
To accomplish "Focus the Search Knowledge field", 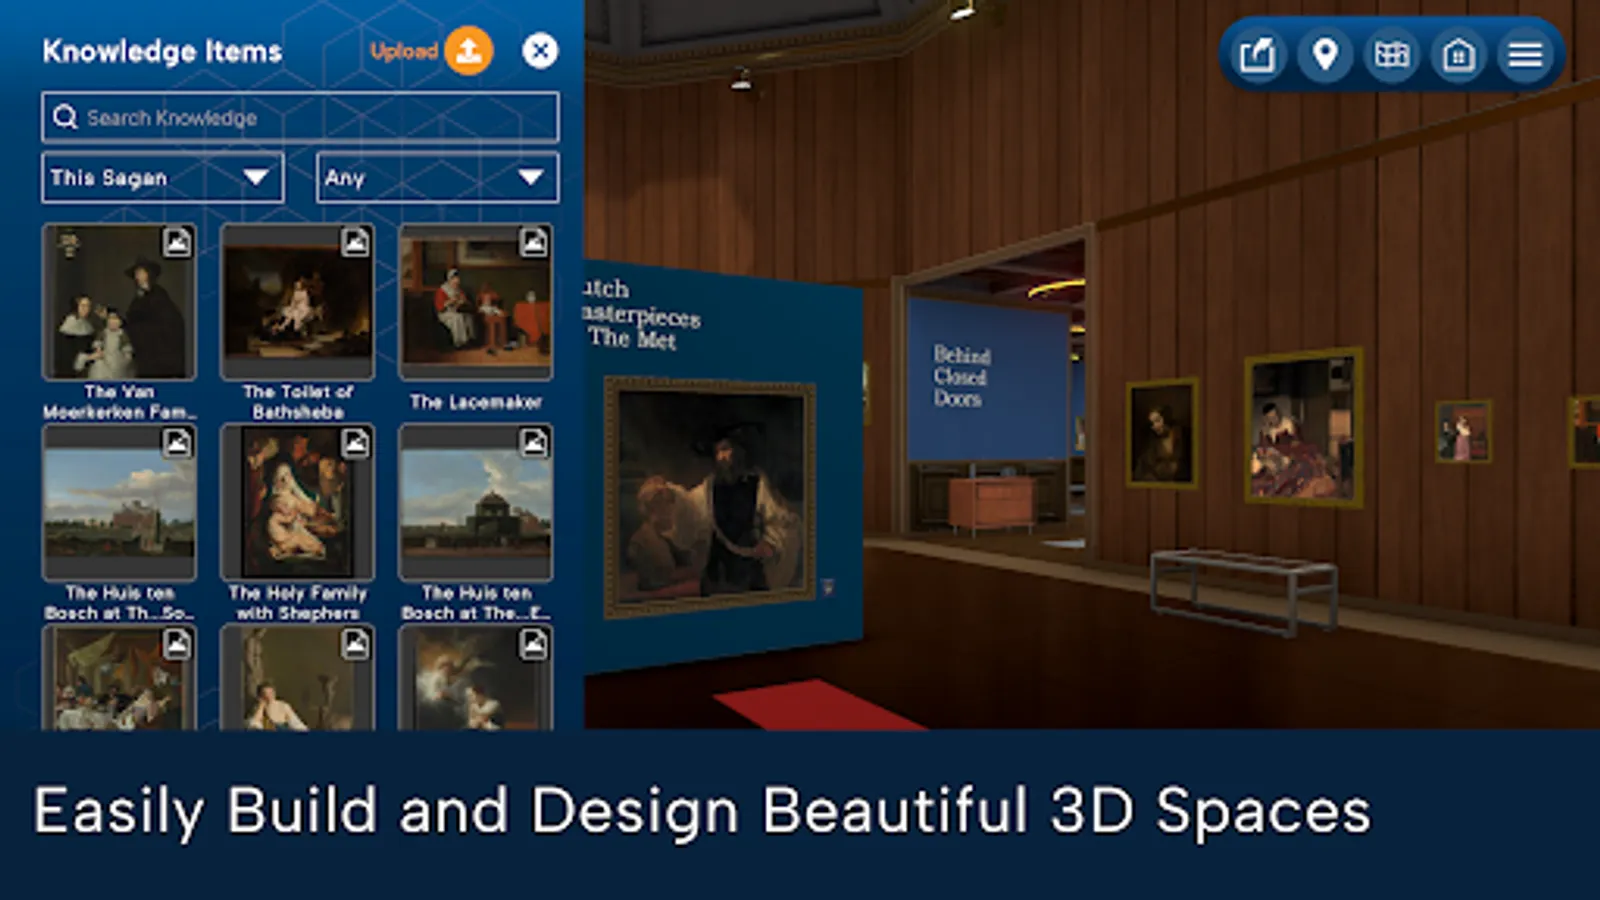I will point(300,118).
